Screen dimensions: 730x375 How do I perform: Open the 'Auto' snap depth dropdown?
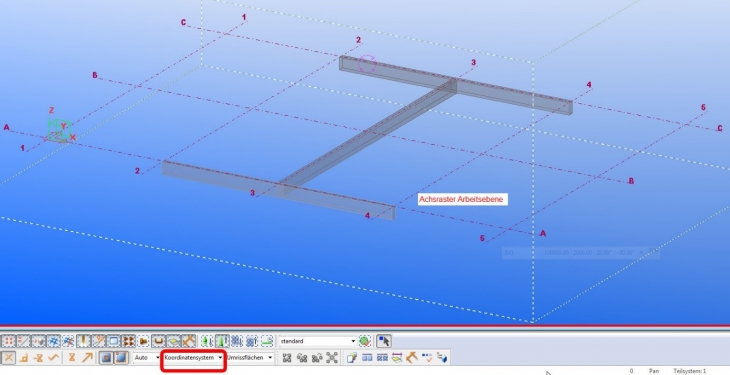pyautogui.click(x=148, y=357)
